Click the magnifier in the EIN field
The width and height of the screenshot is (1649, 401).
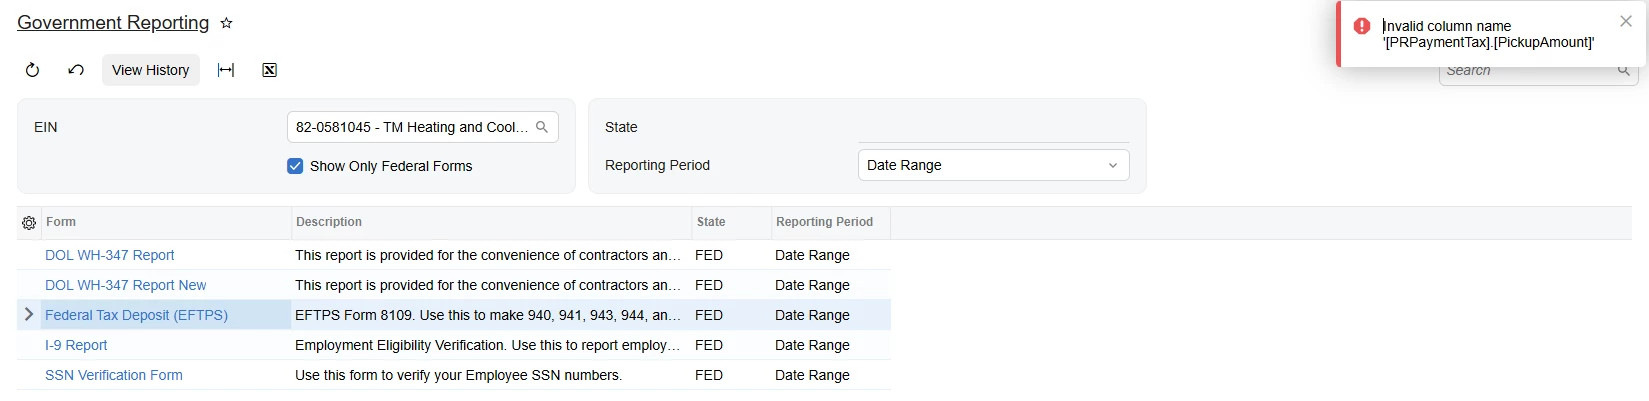pos(542,127)
